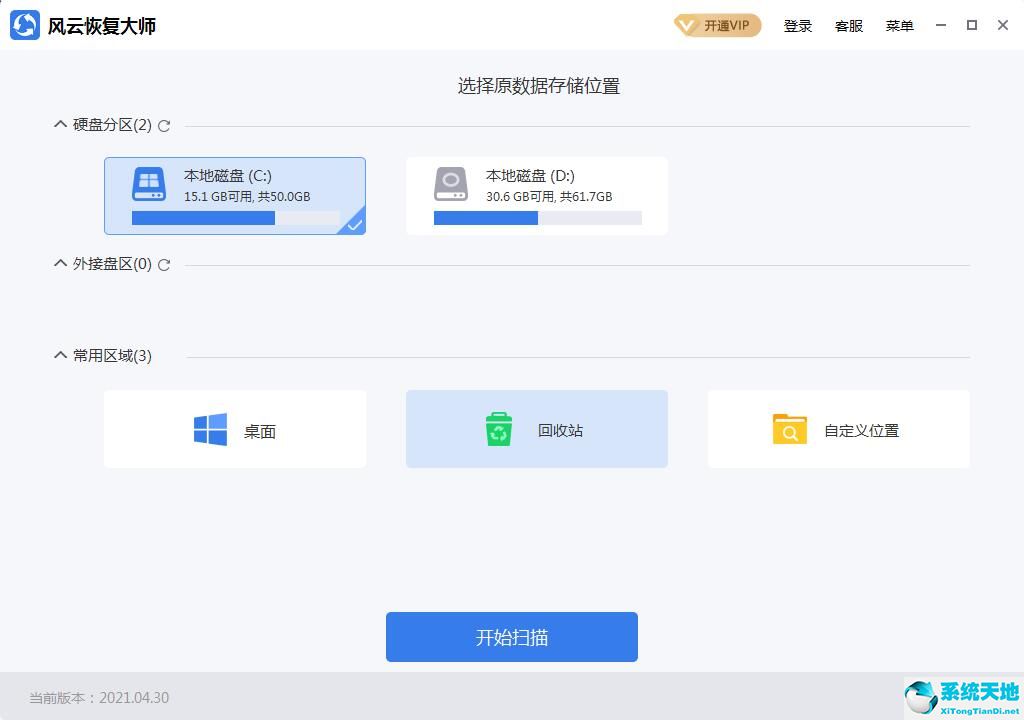Viewport: 1024px width, 720px height.
Task: Open the 菜单 menu
Action: coord(899,26)
